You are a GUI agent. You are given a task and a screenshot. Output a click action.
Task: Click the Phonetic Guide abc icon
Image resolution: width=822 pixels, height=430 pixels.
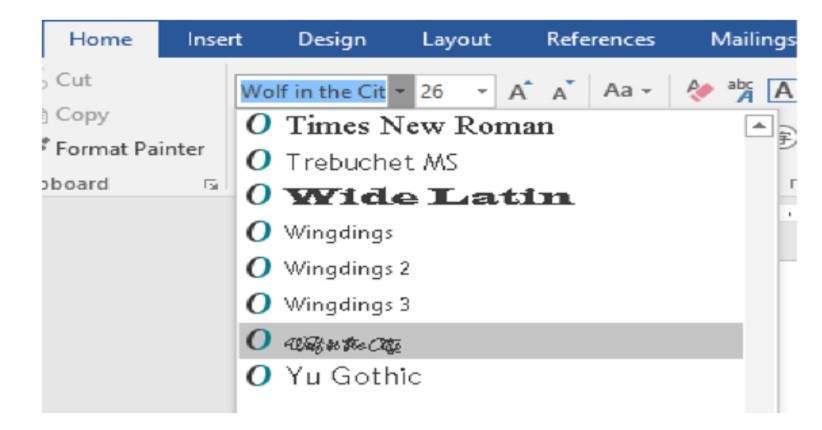coord(741,92)
